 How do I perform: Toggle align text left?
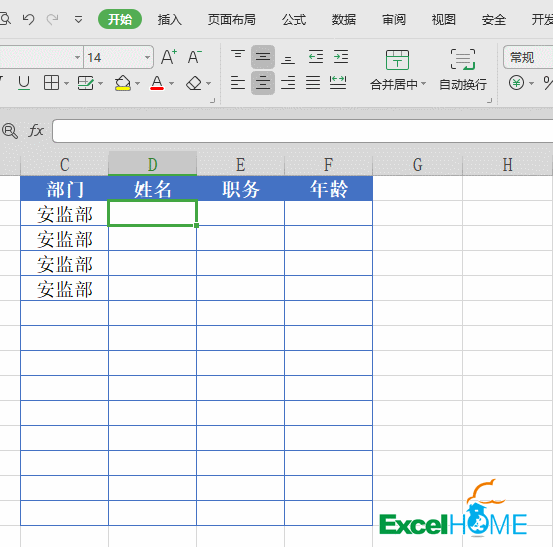(x=238, y=83)
